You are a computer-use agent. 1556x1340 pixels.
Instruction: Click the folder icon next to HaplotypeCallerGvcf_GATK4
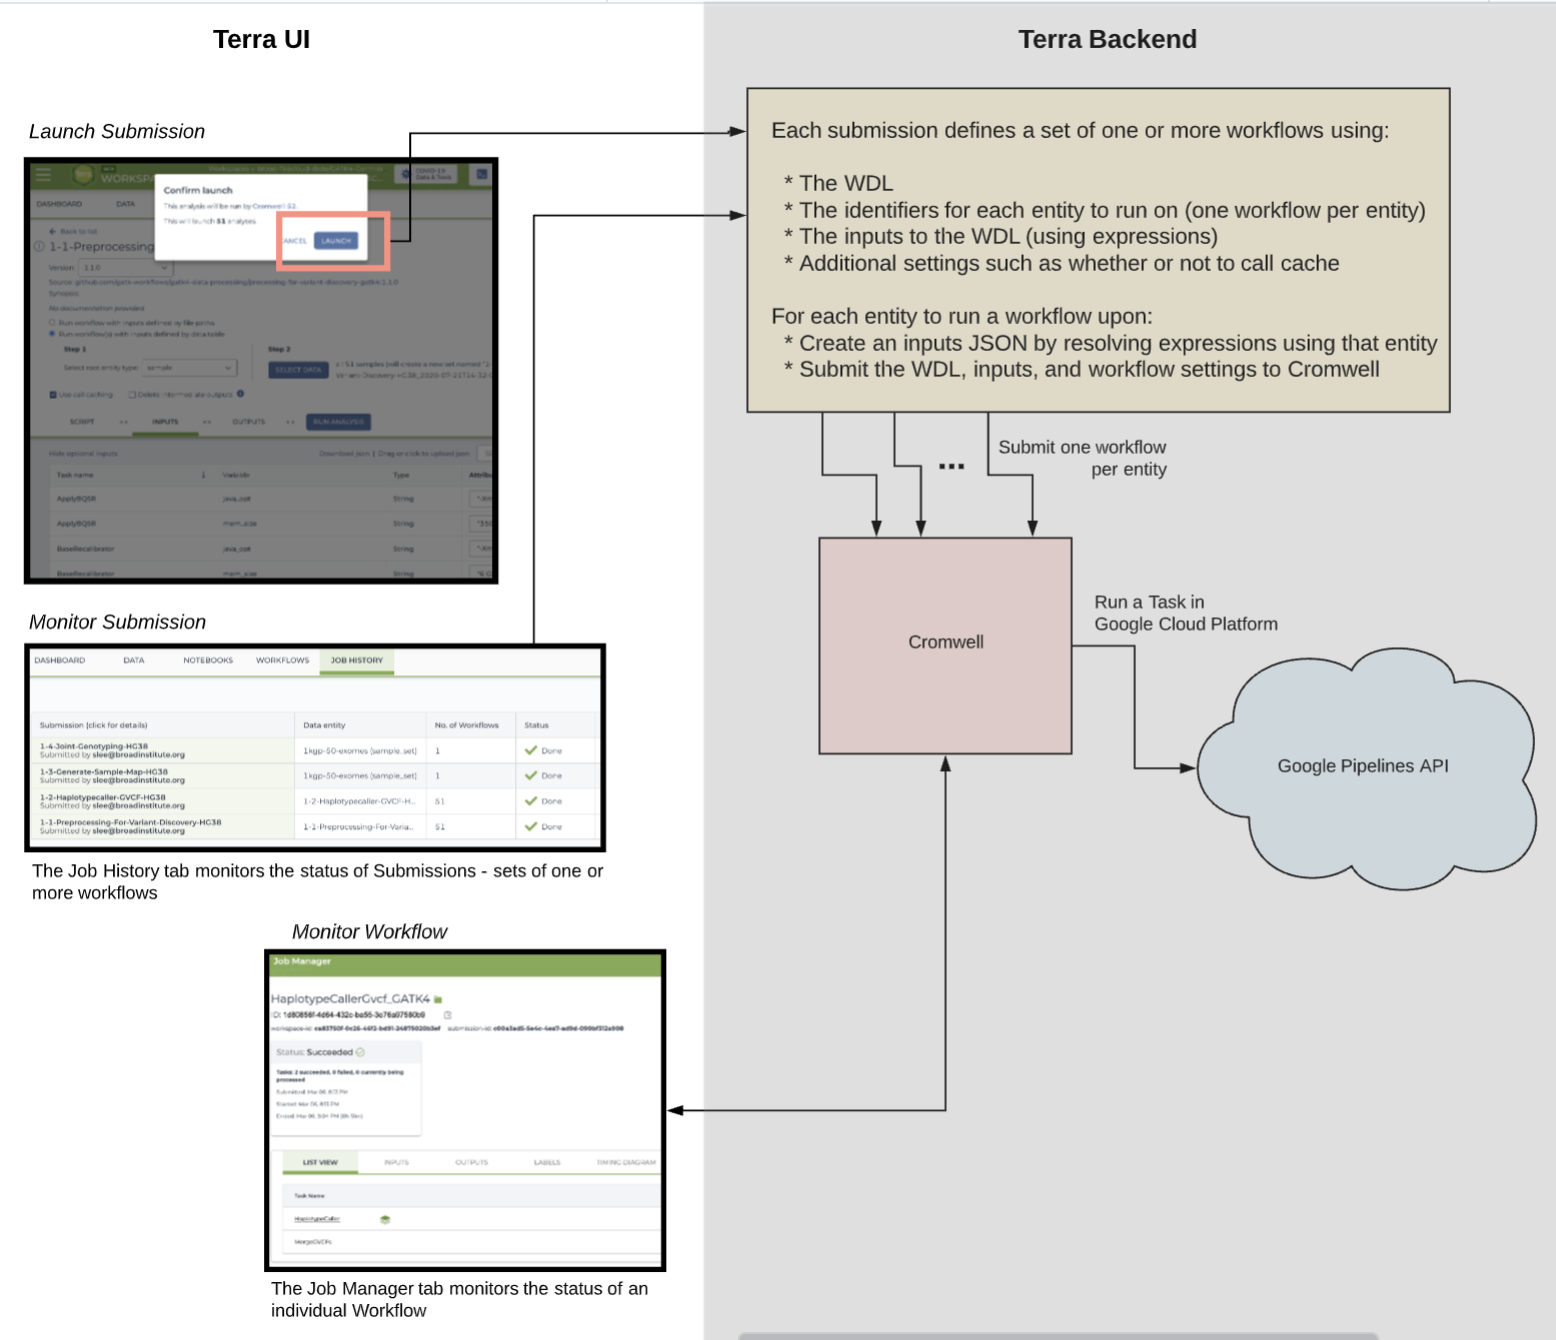pos(438,999)
